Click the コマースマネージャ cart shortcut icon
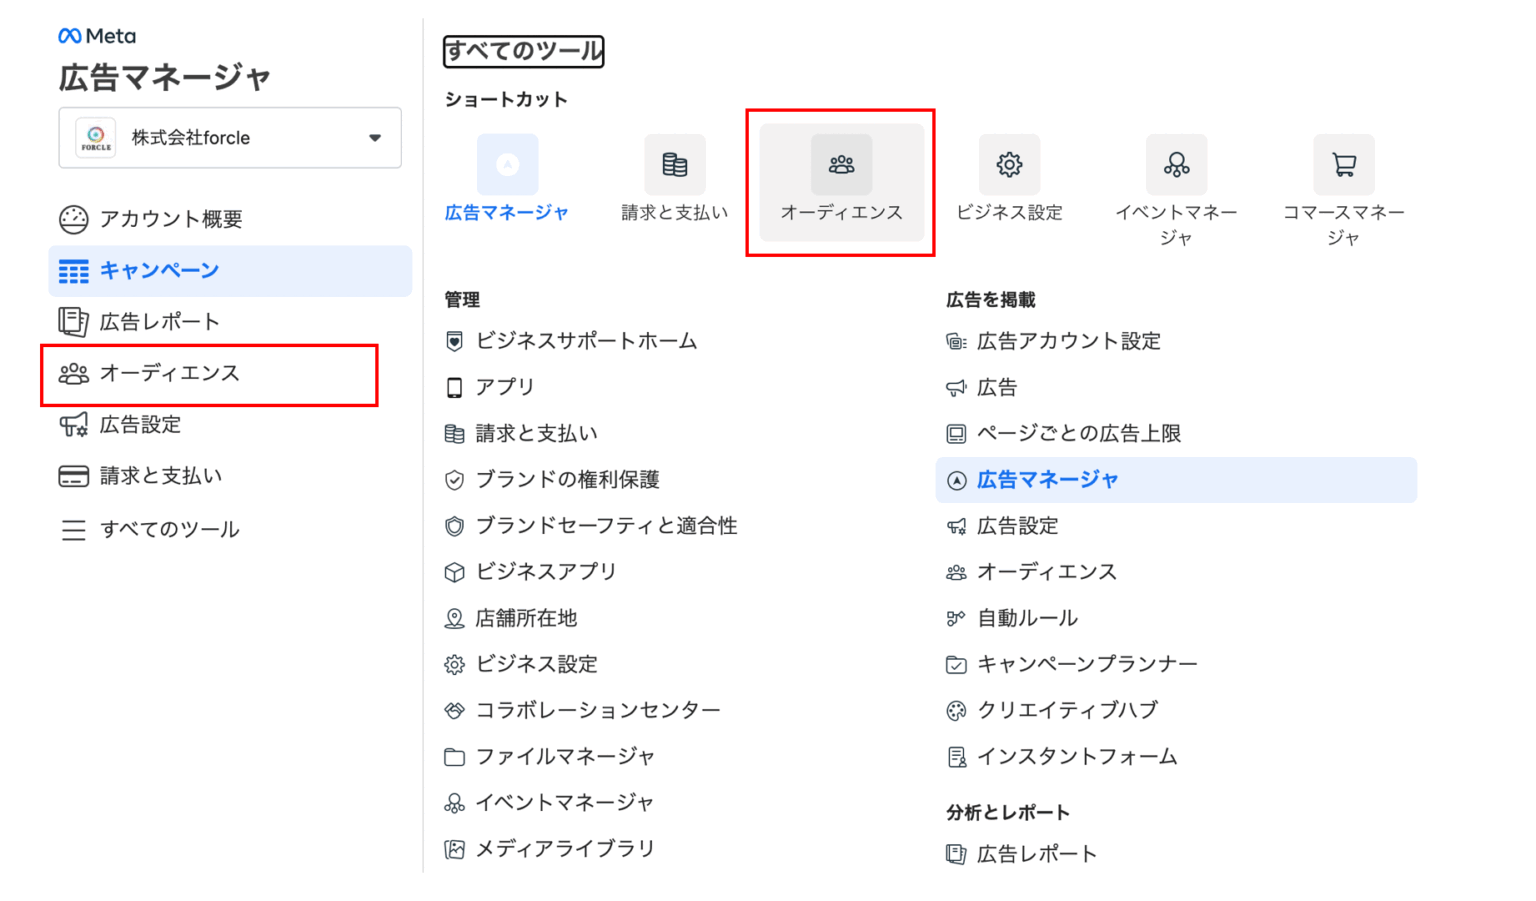This screenshot has width=1536, height=901. pyautogui.click(x=1343, y=164)
